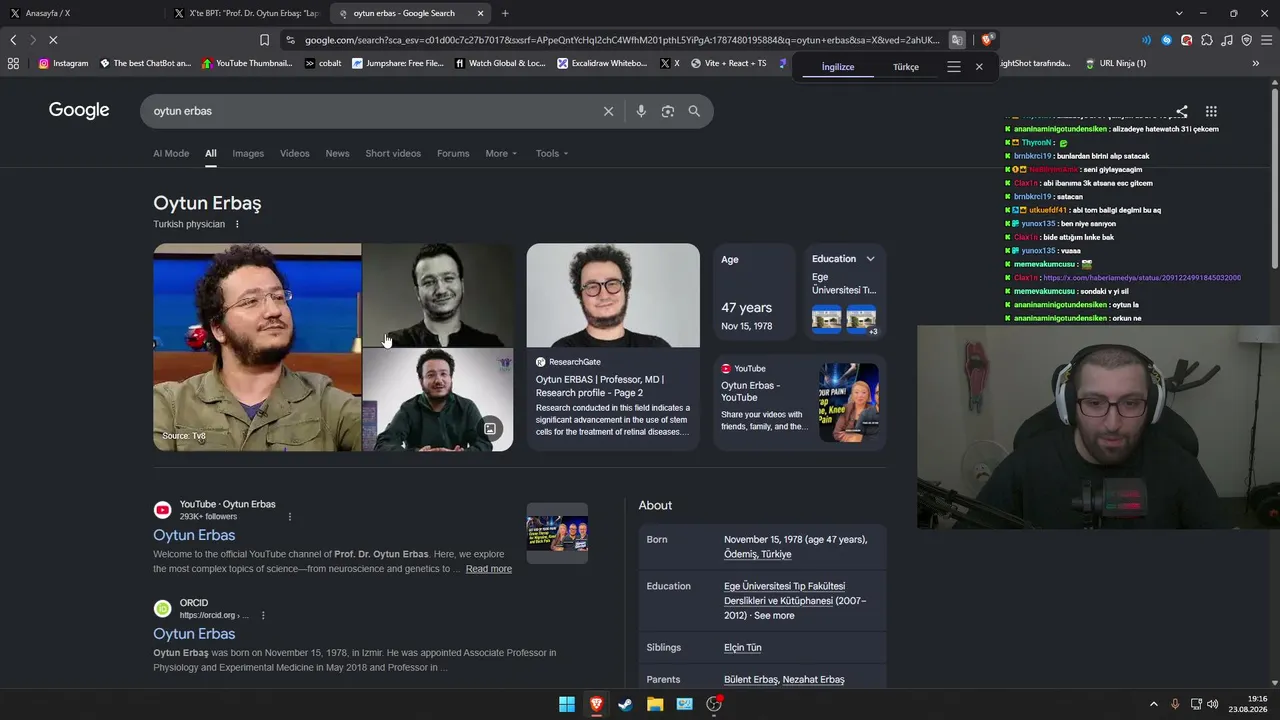The width and height of the screenshot is (1280, 720).
Task: Click Read more on the YouTube result
Action: (488, 569)
